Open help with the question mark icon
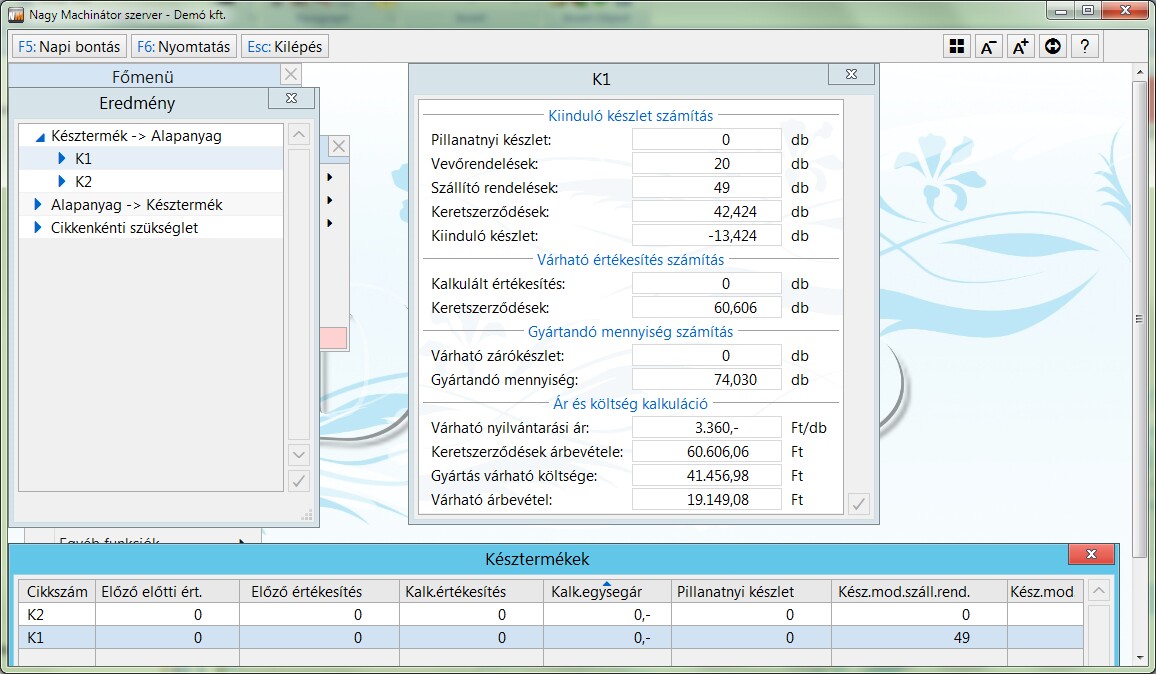This screenshot has width=1156, height=674. click(1084, 47)
